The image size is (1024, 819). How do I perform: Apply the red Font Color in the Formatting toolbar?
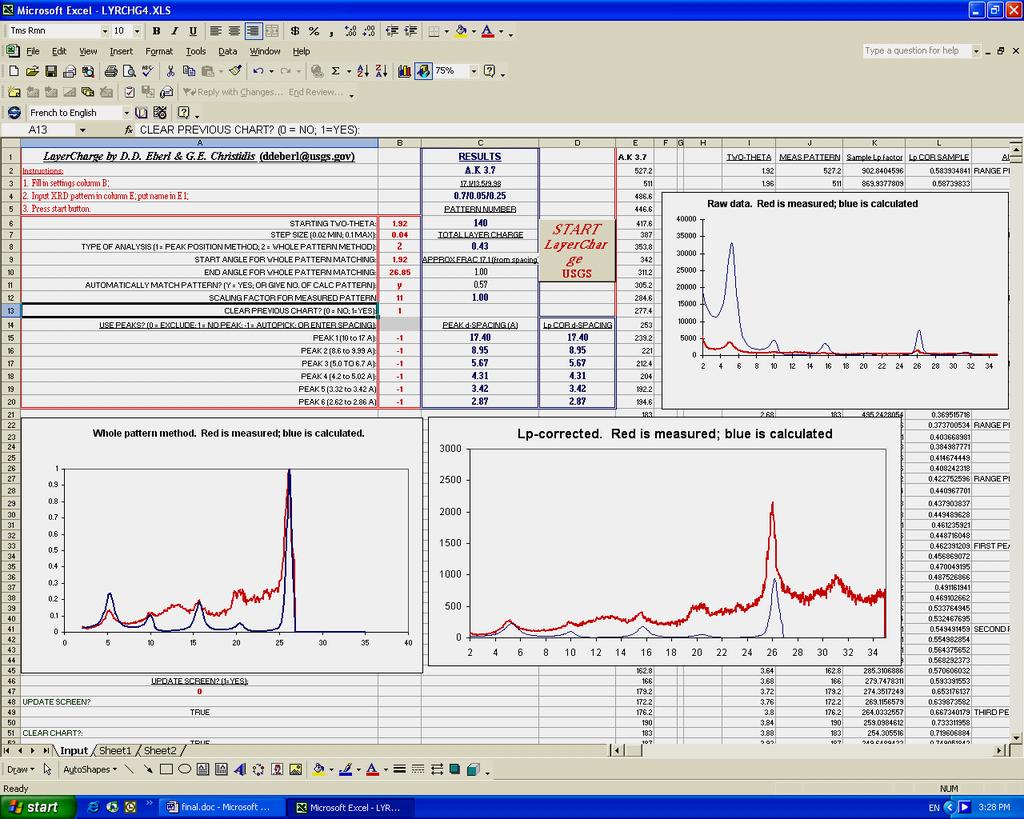tap(488, 31)
